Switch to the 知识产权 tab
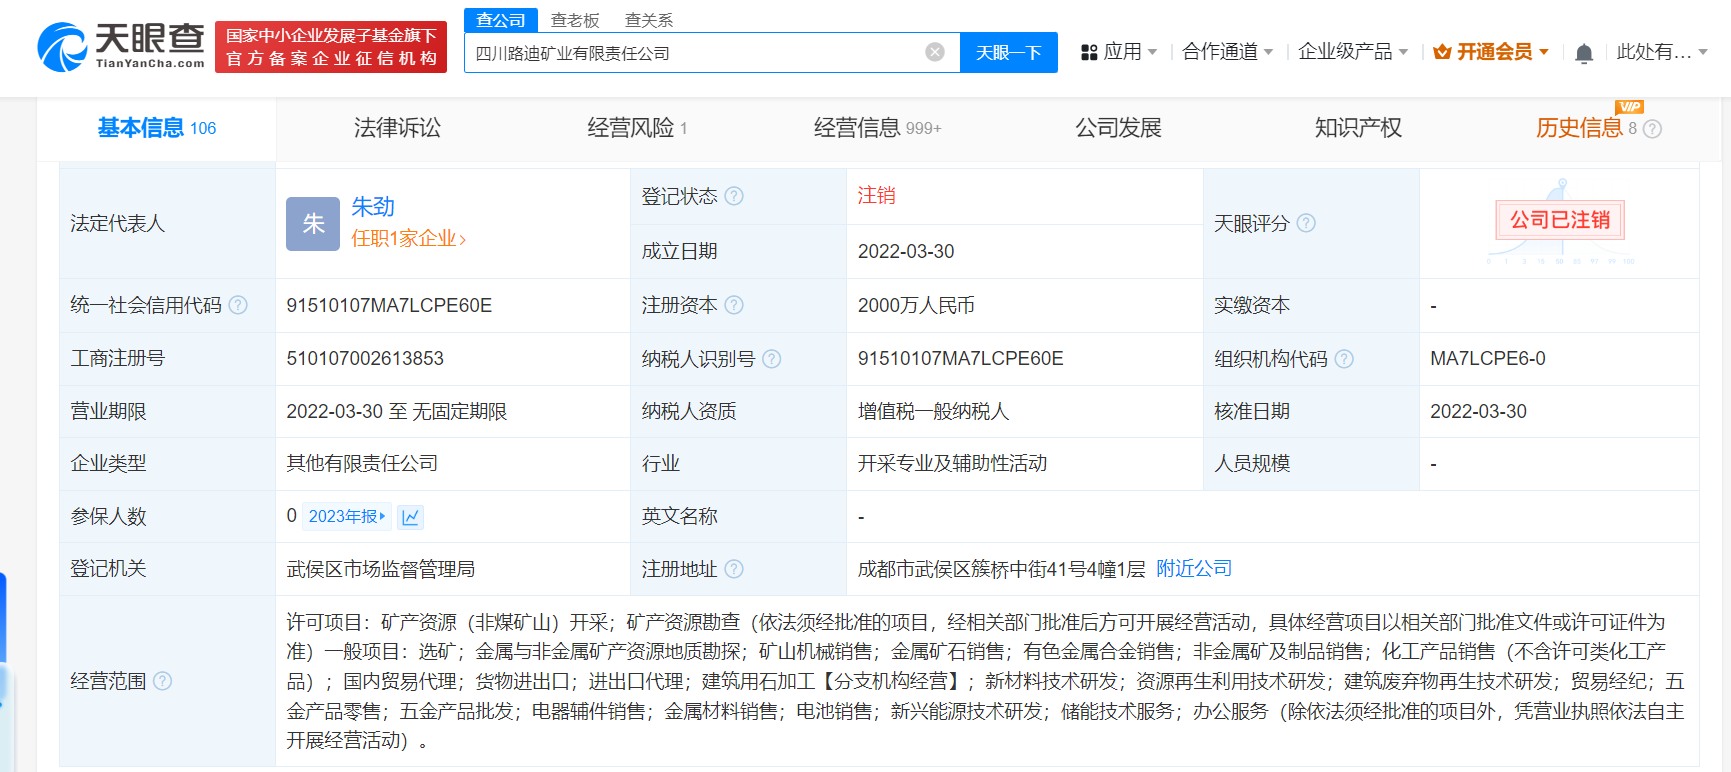Screen dimensions: 1731x772 [1358, 128]
